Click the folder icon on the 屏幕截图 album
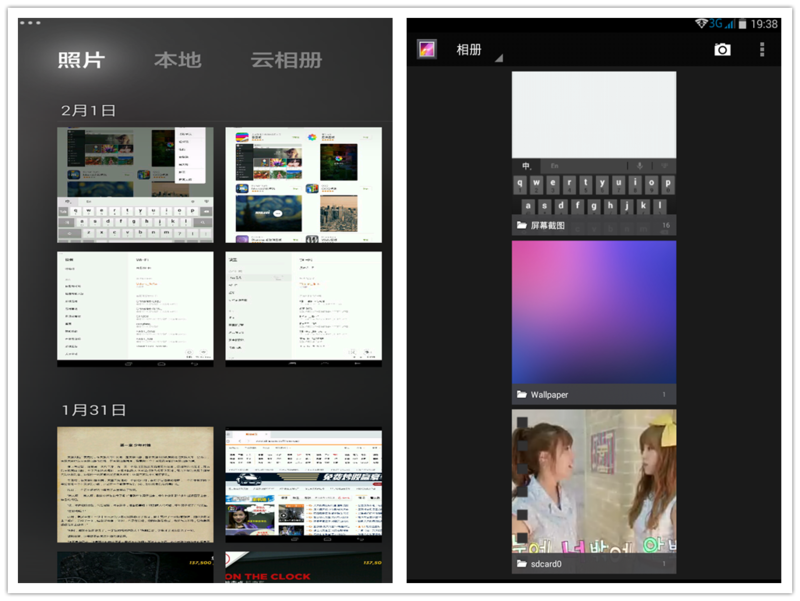The width and height of the screenshot is (800, 601). (519, 225)
